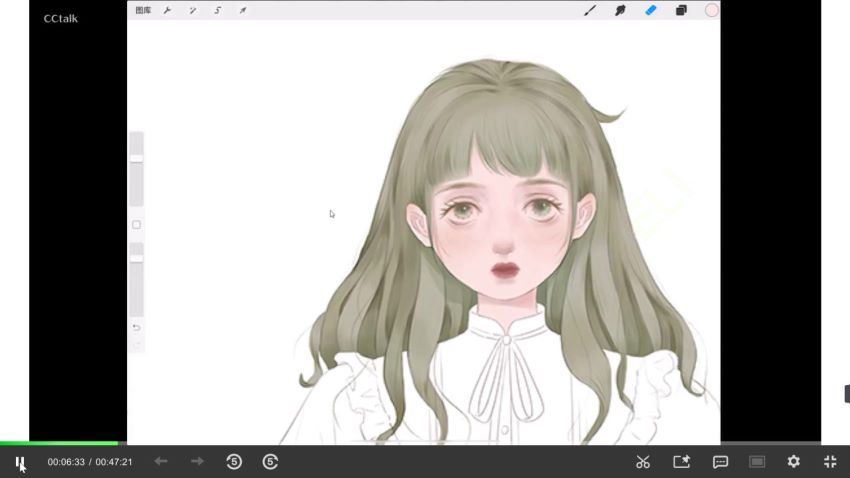Go to previous item with left arrow
Viewport: 850px width, 478px height.
coord(160,461)
